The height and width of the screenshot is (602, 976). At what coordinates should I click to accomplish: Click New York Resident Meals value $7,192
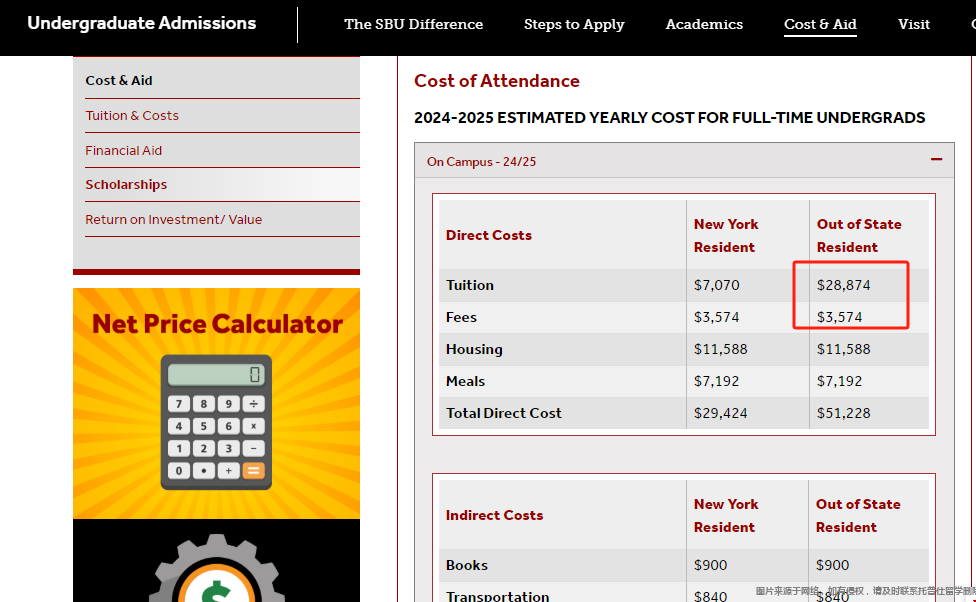[716, 381]
